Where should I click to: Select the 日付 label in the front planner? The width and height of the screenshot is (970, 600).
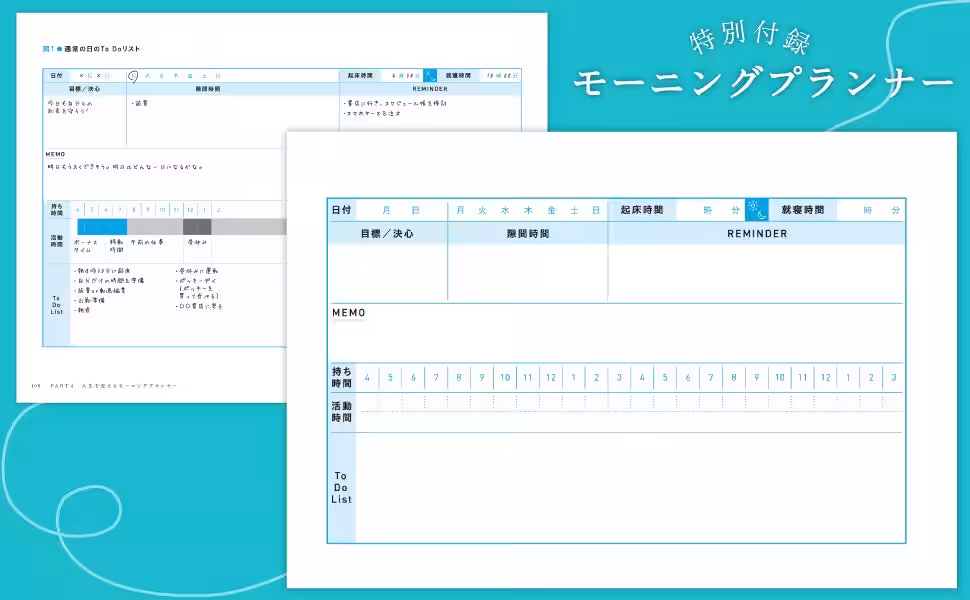[x=341, y=210]
